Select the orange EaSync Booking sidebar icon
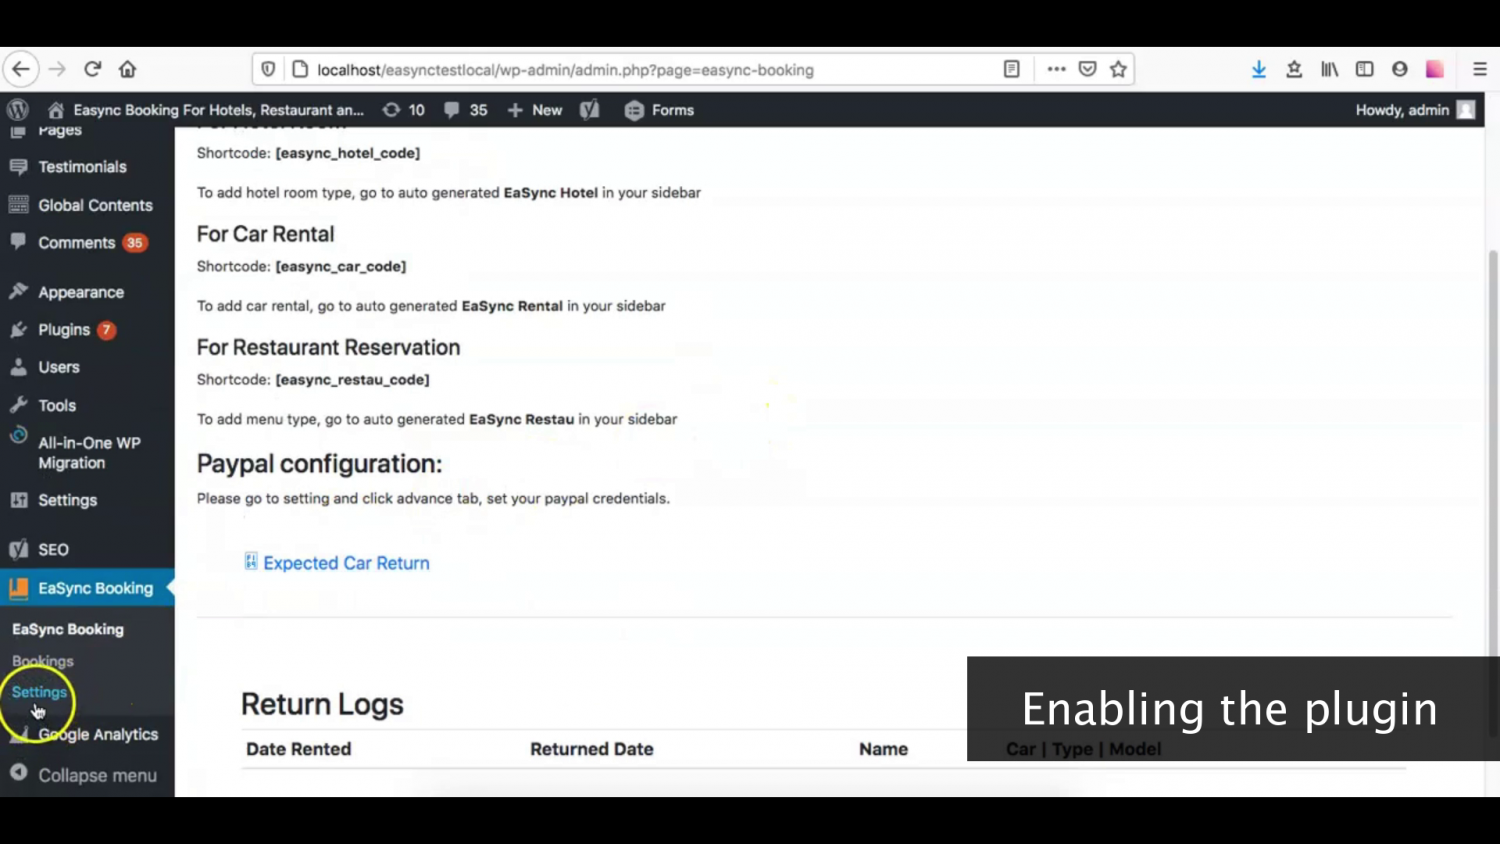This screenshot has width=1500, height=844. pyautogui.click(x=18, y=588)
